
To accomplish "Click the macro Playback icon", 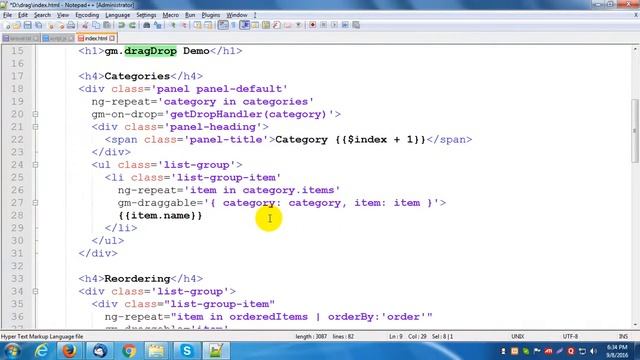I will (335, 25).
